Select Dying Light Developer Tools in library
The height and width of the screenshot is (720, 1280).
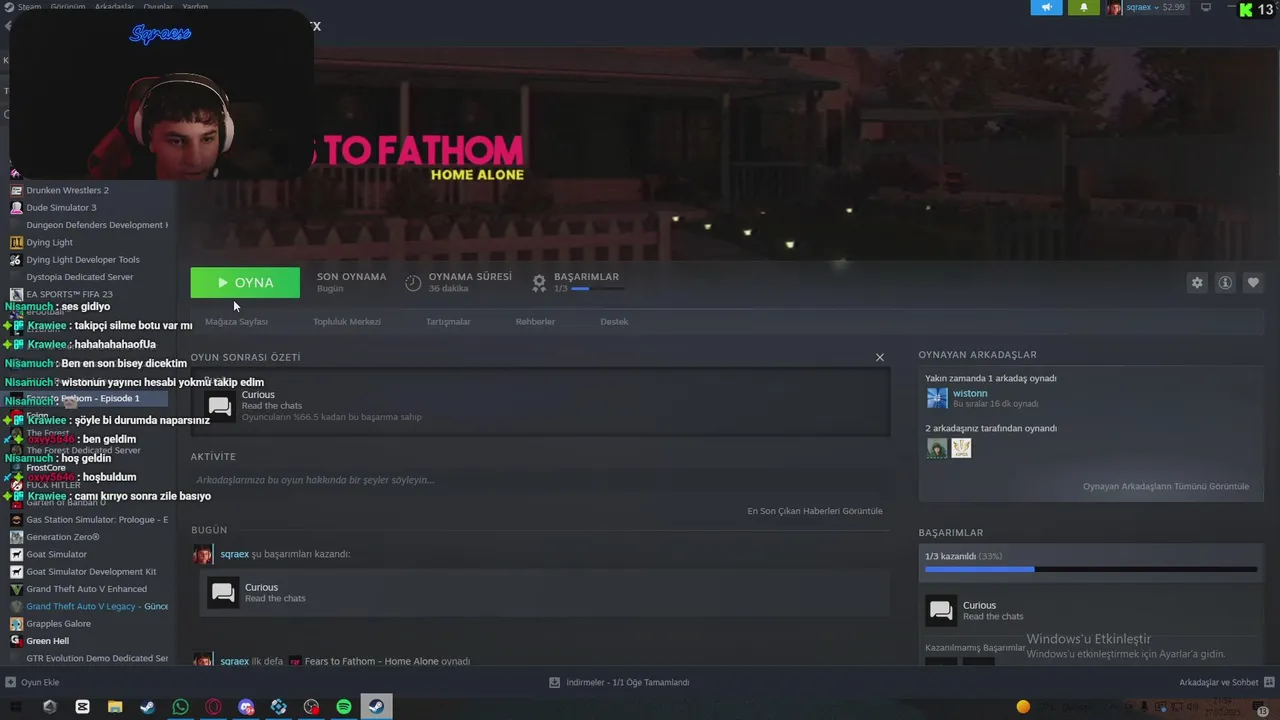(x=83, y=259)
